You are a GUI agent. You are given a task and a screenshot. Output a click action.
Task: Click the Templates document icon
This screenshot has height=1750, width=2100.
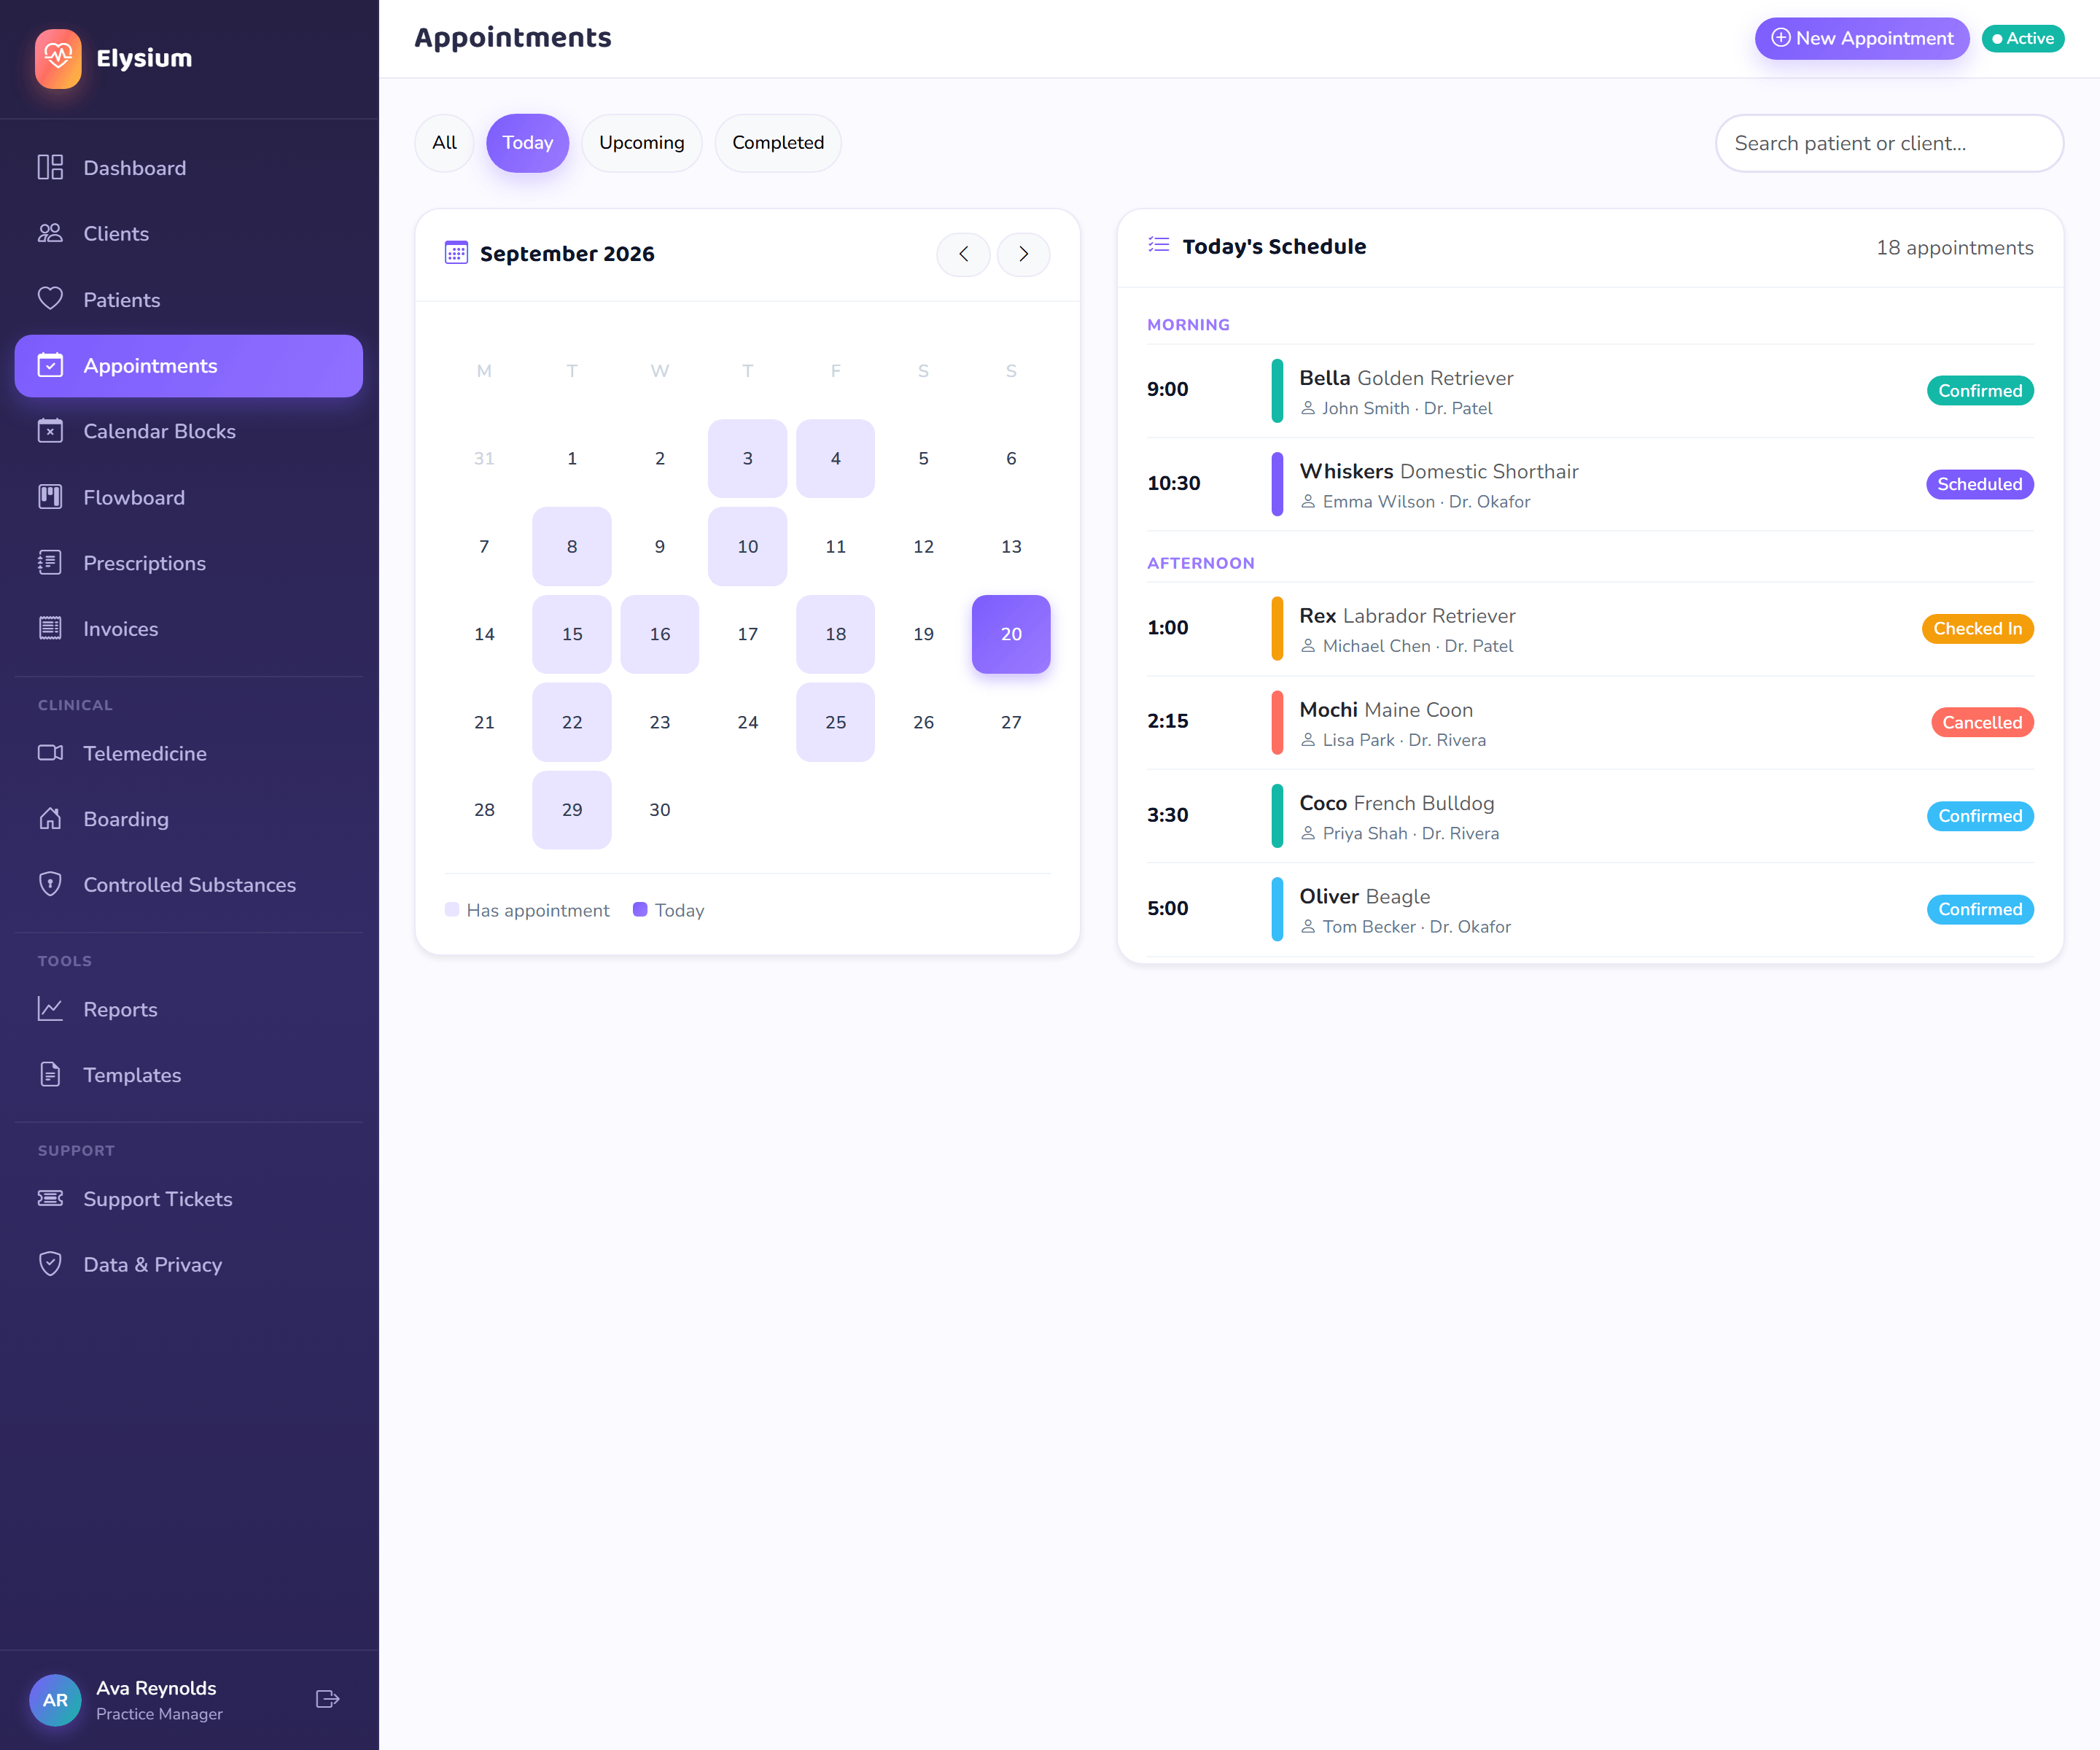pyautogui.click(x=50, y=1075)
